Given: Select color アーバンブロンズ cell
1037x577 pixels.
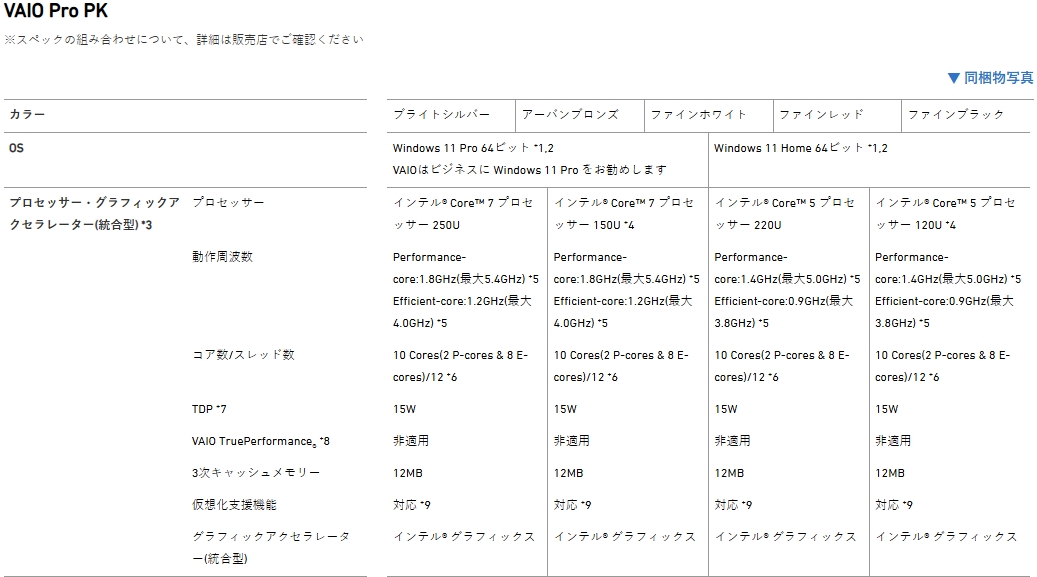Looking at the screenshot, I should tap(580, 114).
